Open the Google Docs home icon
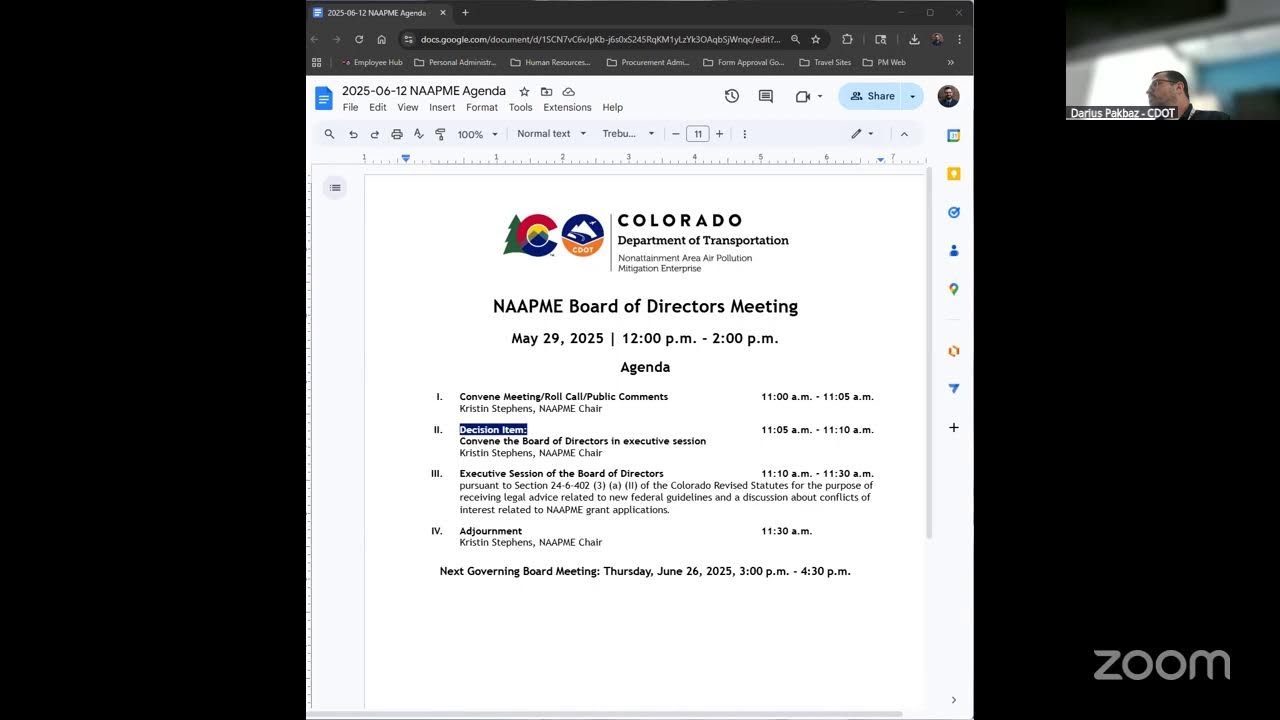Image resolution: width=1280 pixels, height=720 pixels. pos(323,98)
